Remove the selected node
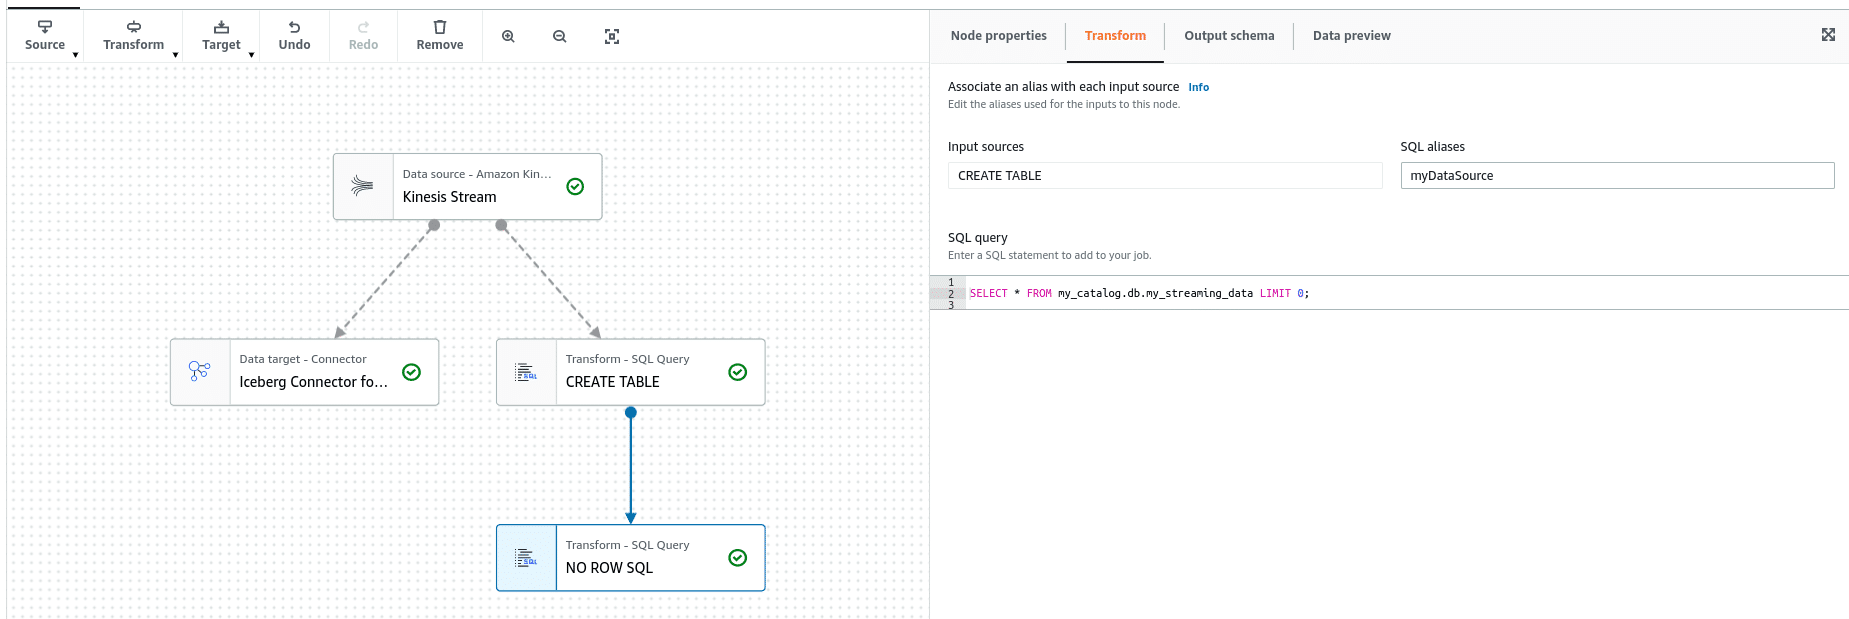Image resolution: width=1849 pixels, height=619 pixels. (440, 36)
